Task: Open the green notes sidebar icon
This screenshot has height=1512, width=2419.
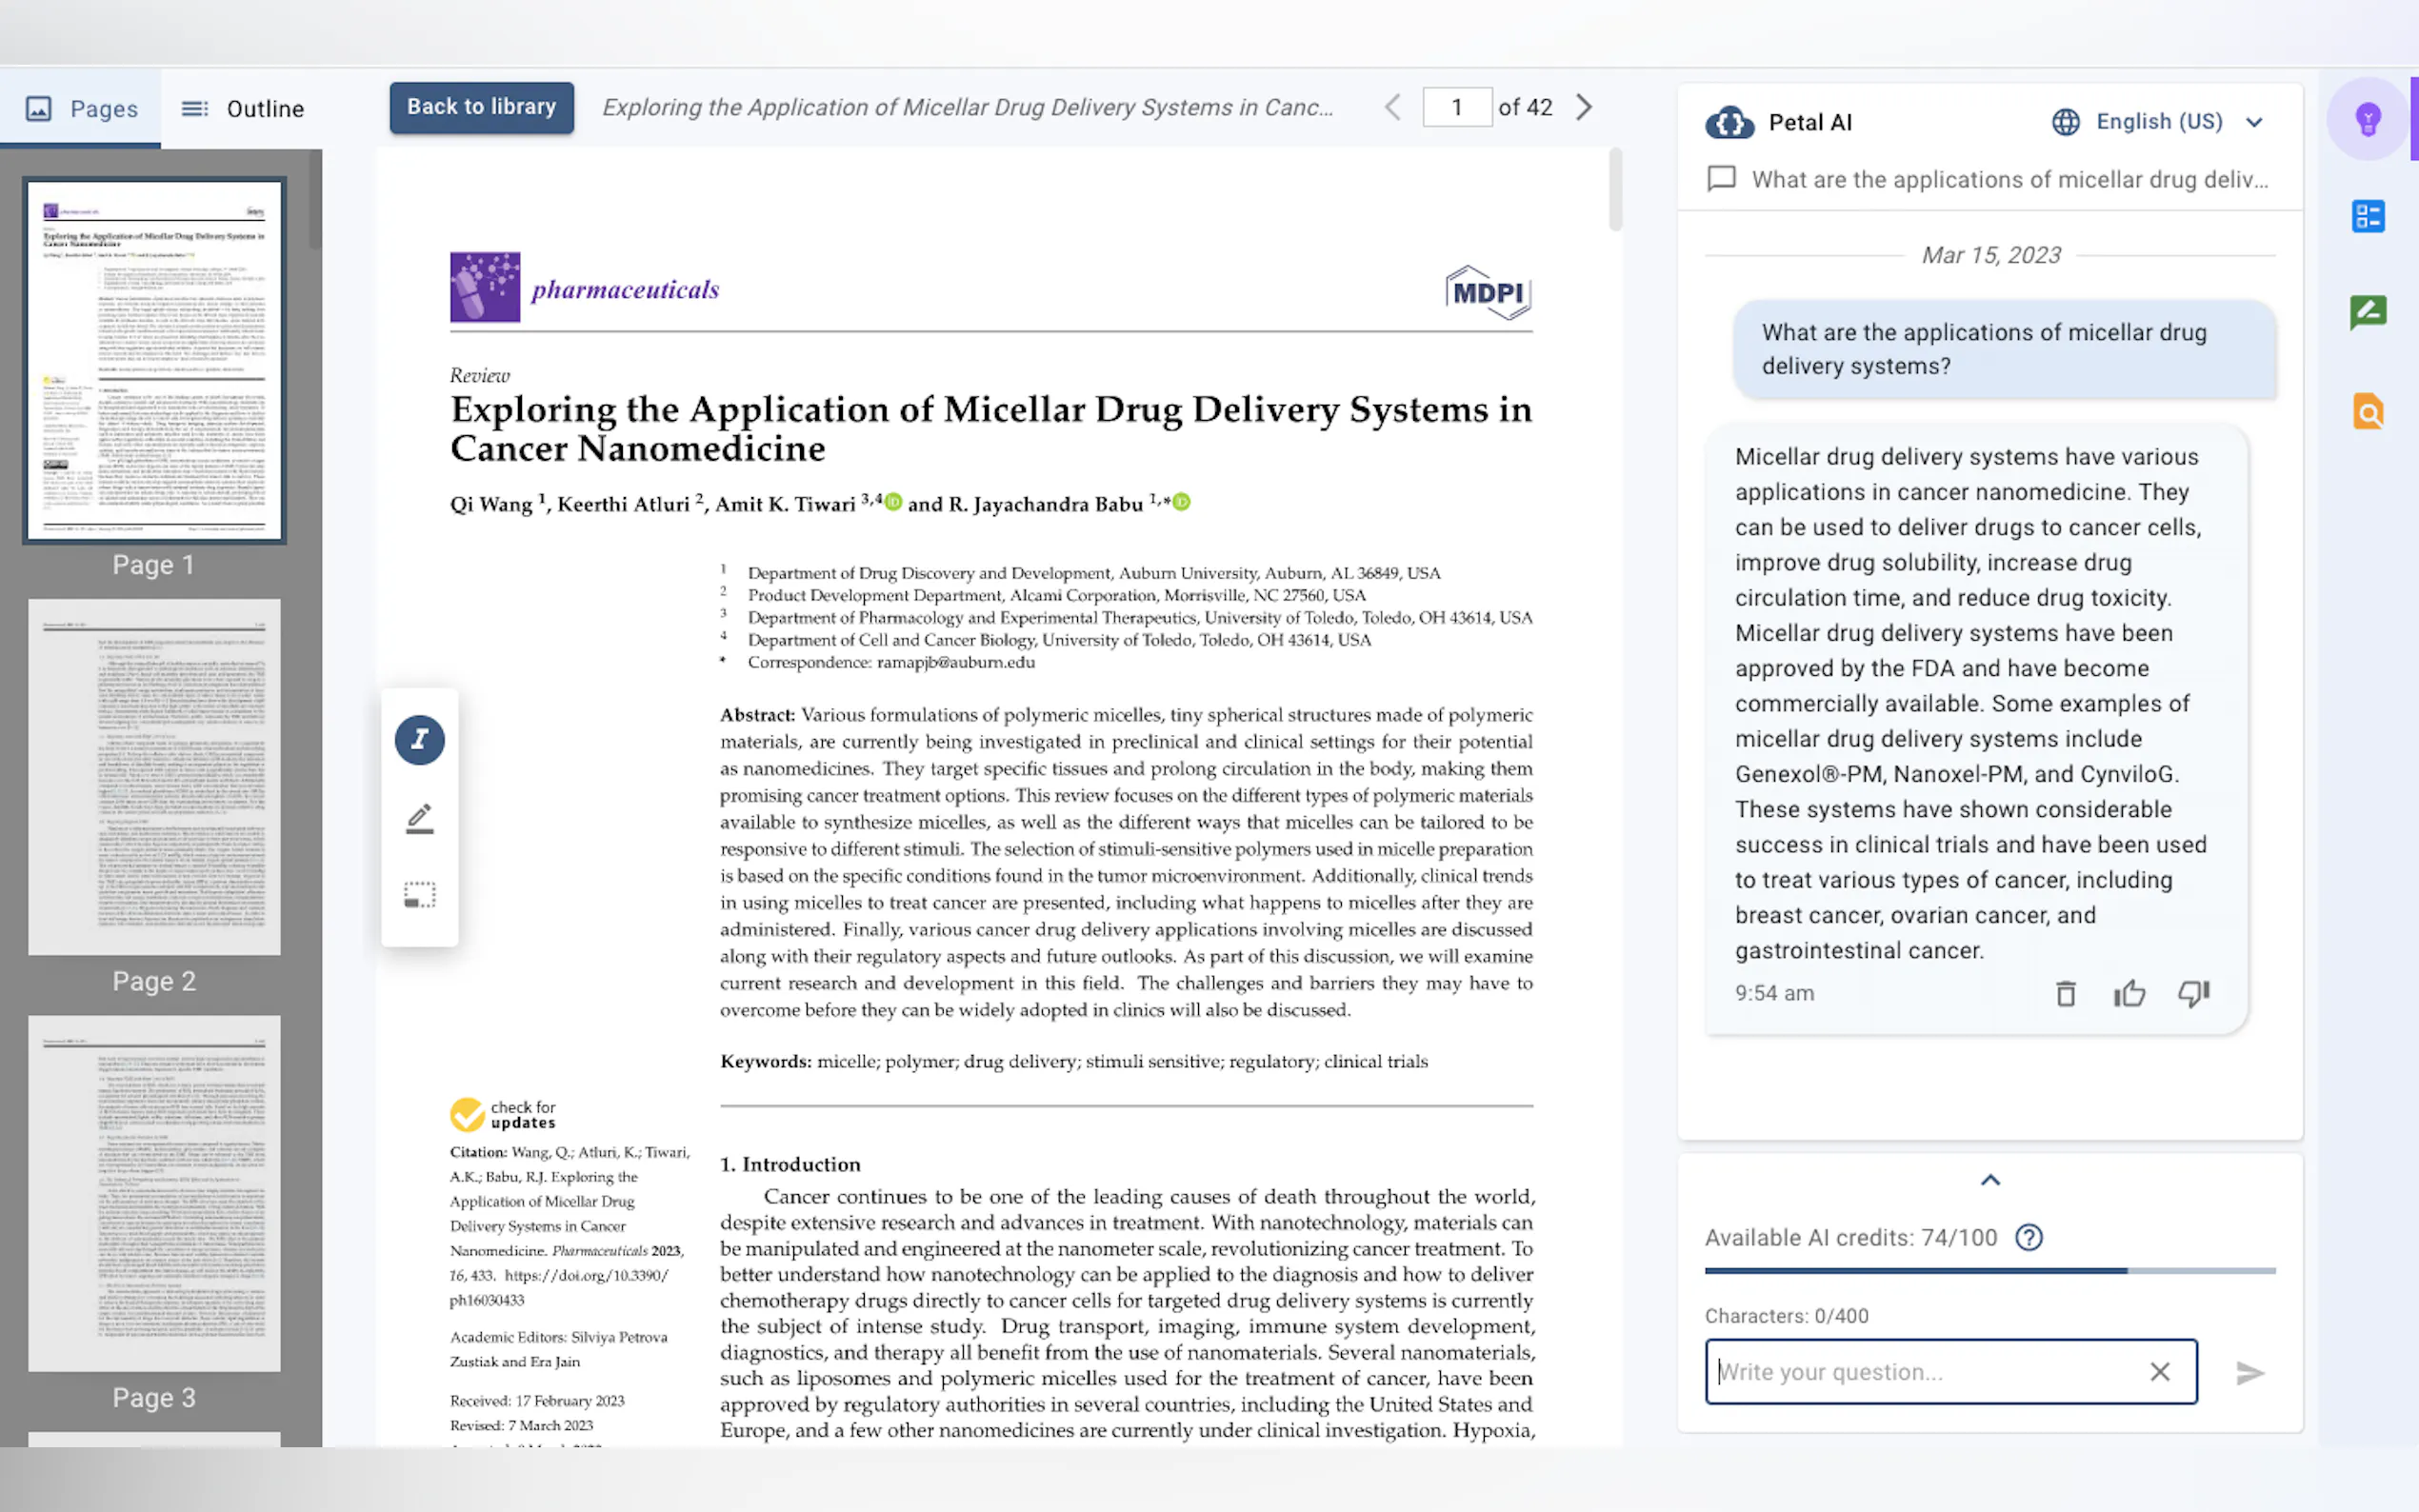Action: click(2367, 313)
